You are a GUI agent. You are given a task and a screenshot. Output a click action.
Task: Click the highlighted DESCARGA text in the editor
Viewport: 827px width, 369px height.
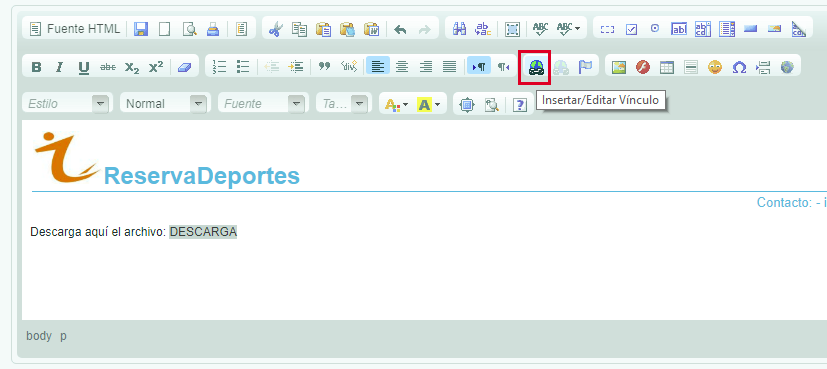203,232
